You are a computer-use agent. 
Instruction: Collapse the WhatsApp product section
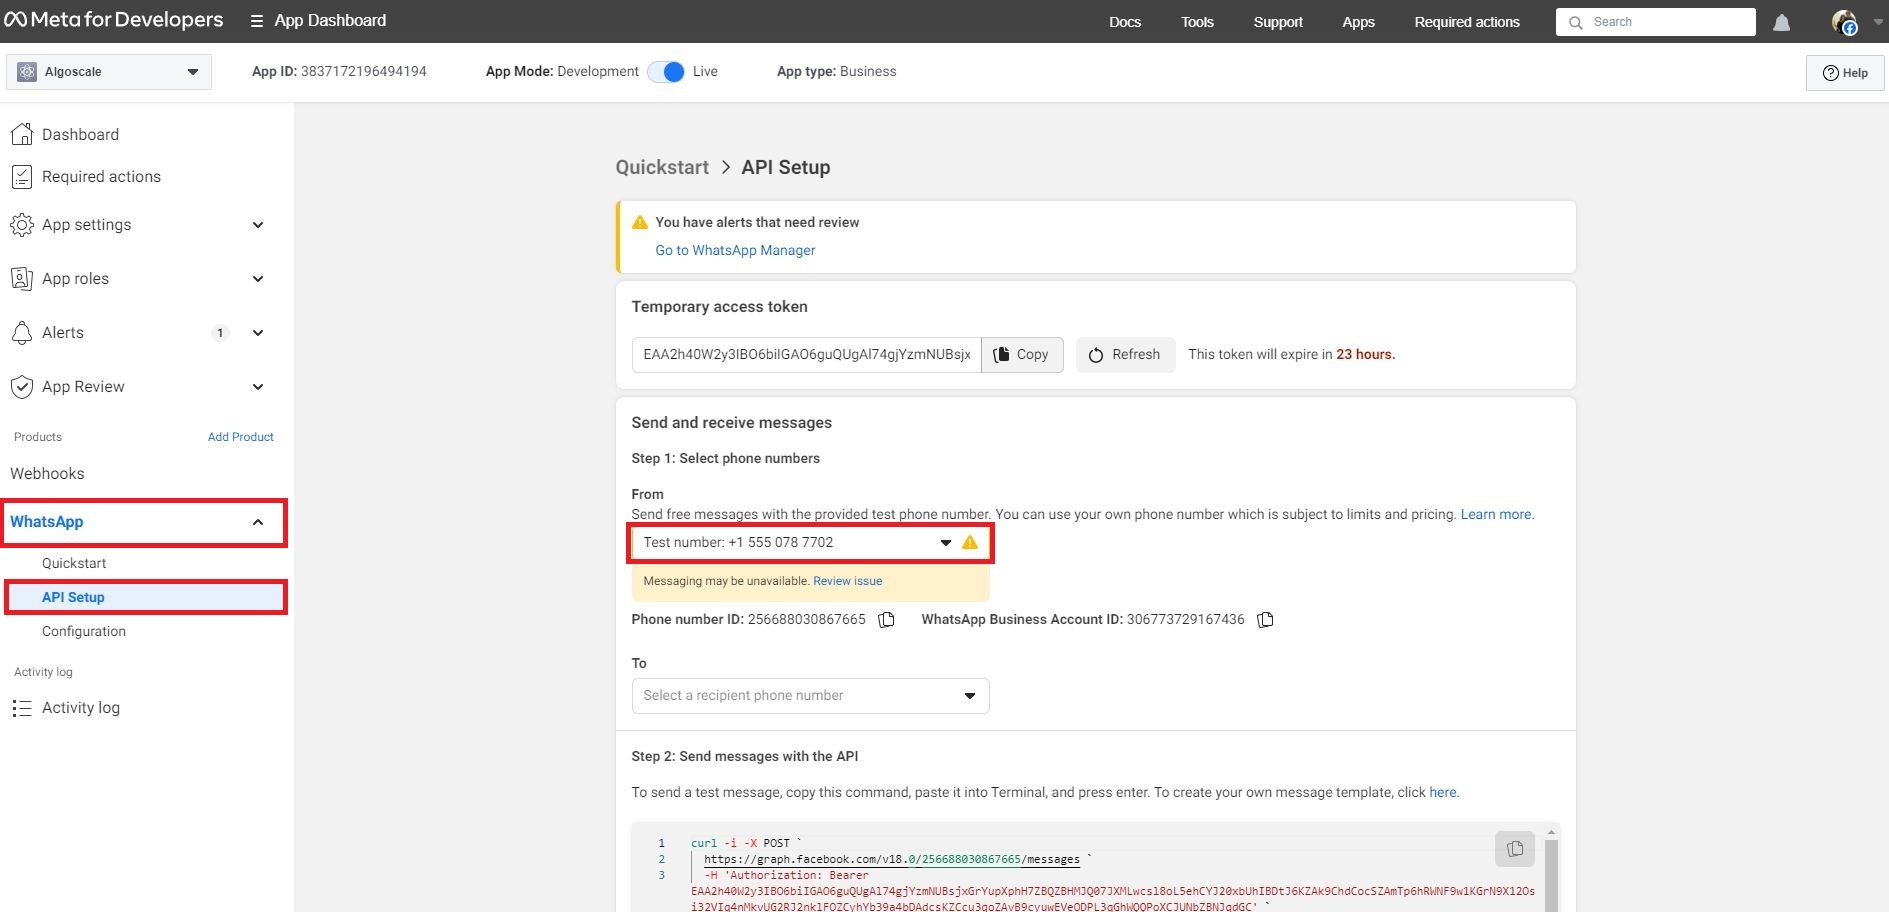258,522
